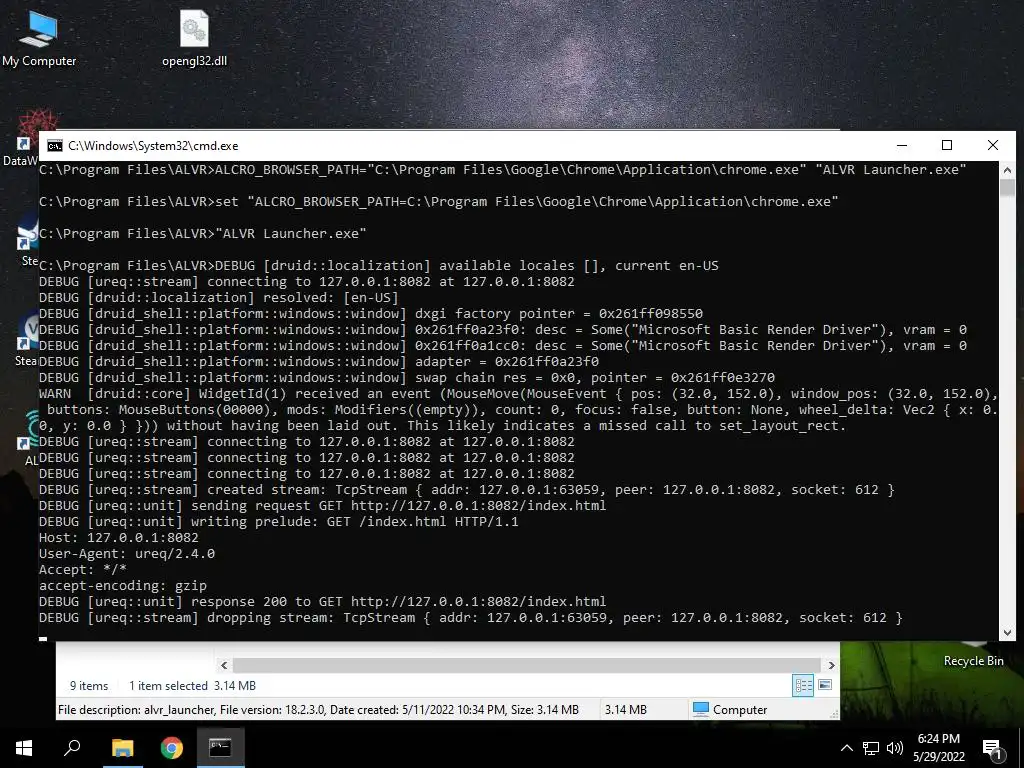Open the notification center icon
The height and width of the screenshot is (768, 1024).
point(992,749)
